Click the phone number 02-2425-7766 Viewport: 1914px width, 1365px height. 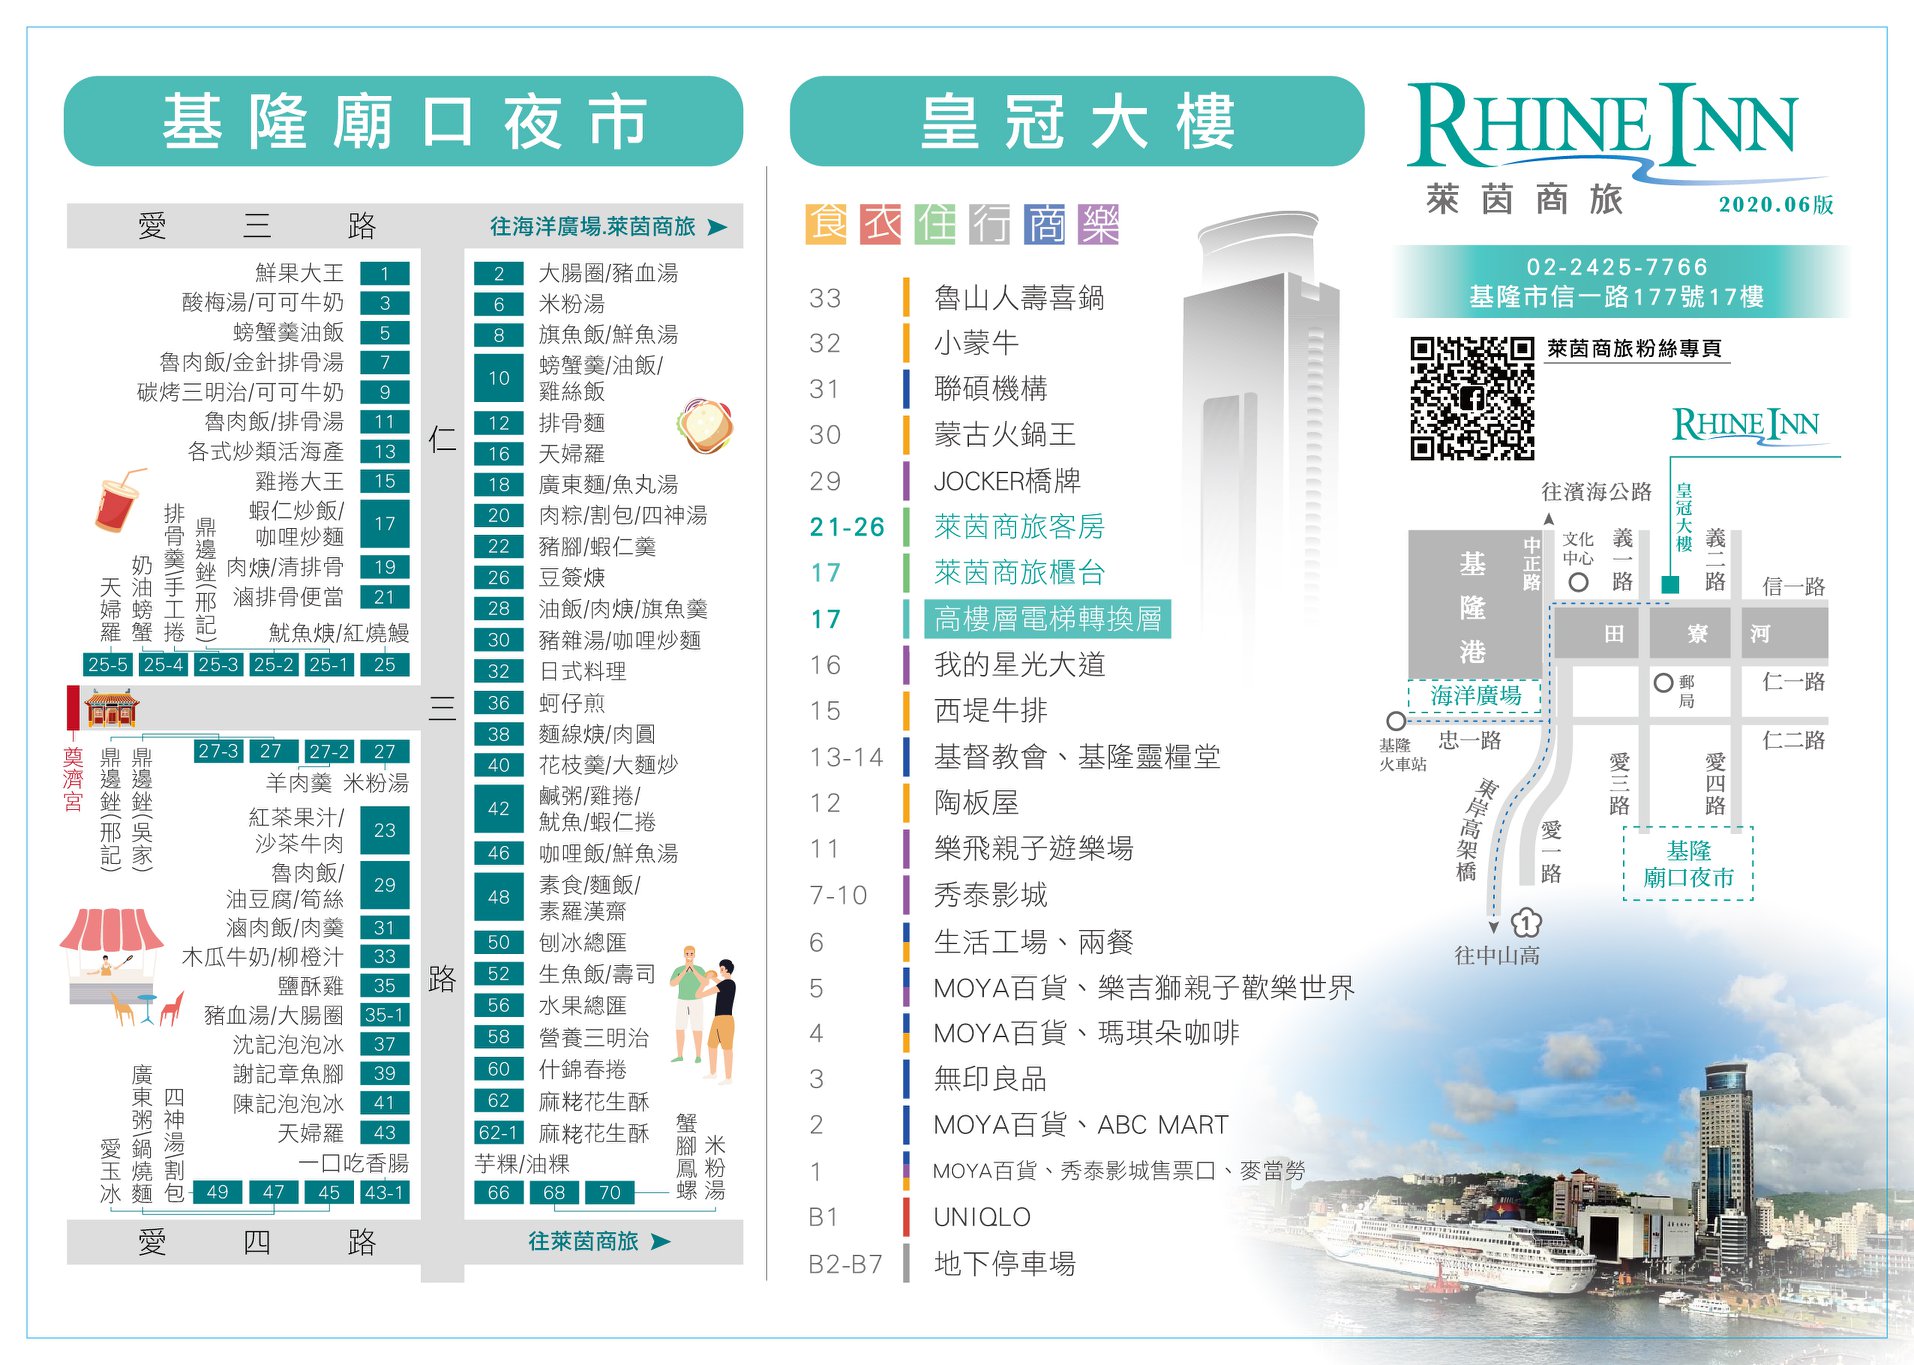click(x=1617, y=267)
